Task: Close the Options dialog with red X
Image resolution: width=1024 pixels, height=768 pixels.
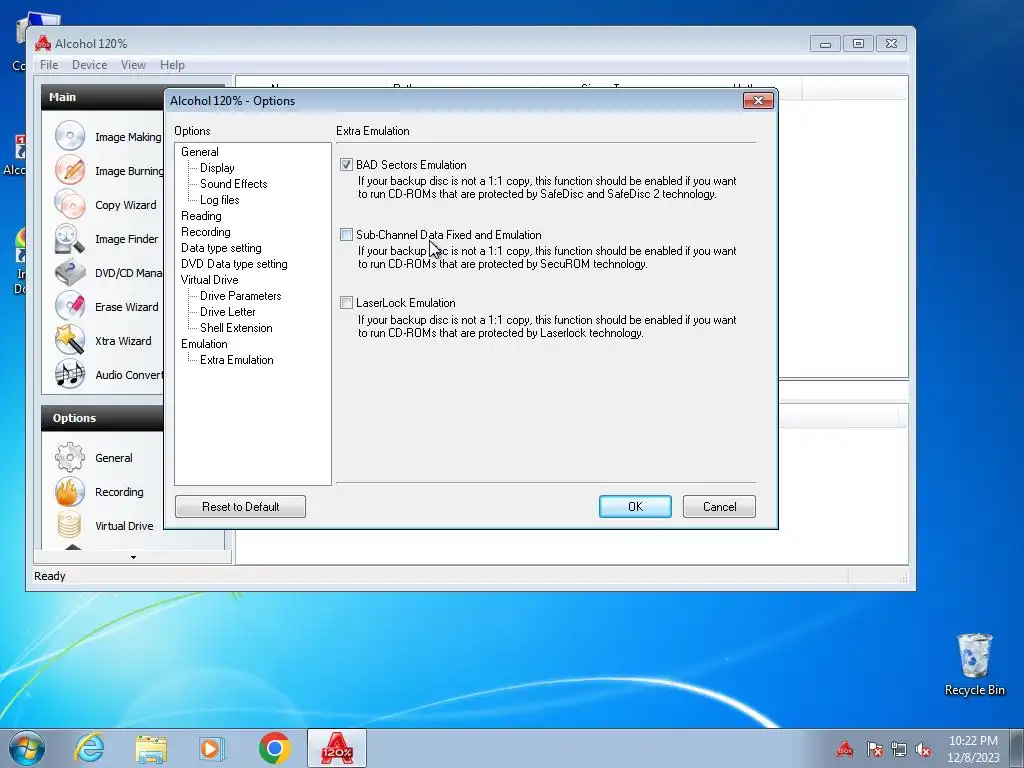Action: tap(758, 101)
